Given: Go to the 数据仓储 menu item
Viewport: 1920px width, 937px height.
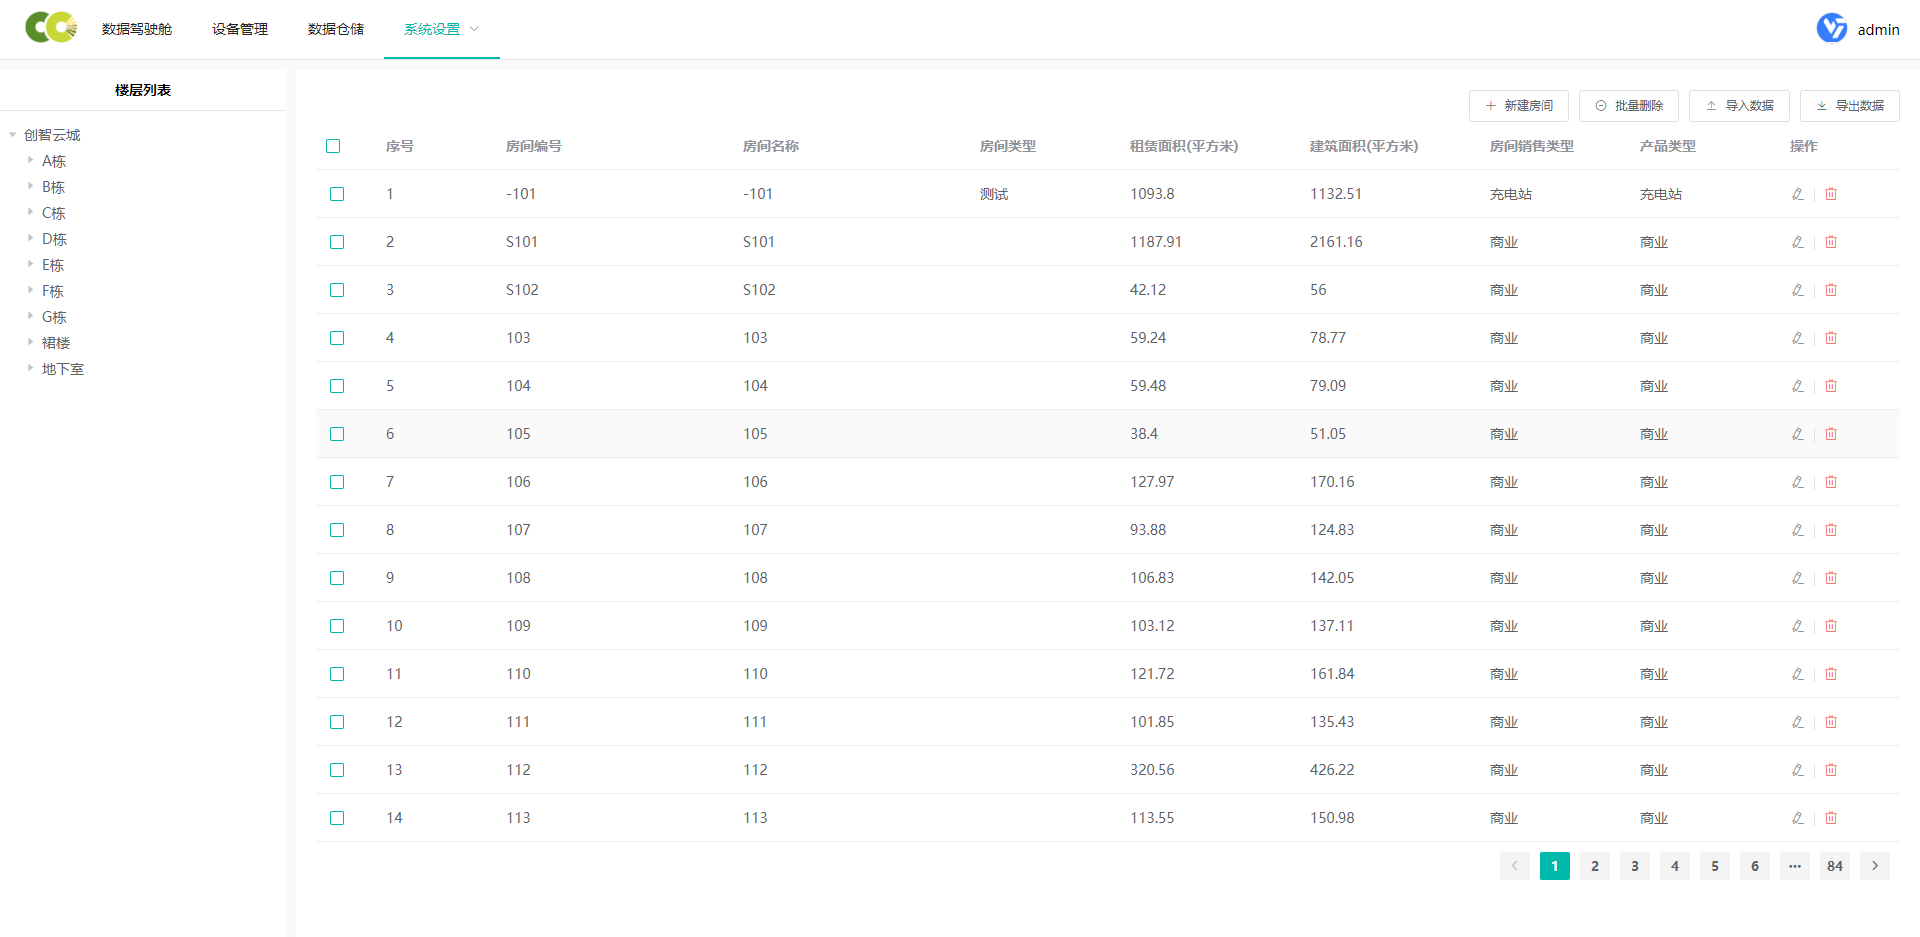Looking at the screenshot, I should point(336,29).
